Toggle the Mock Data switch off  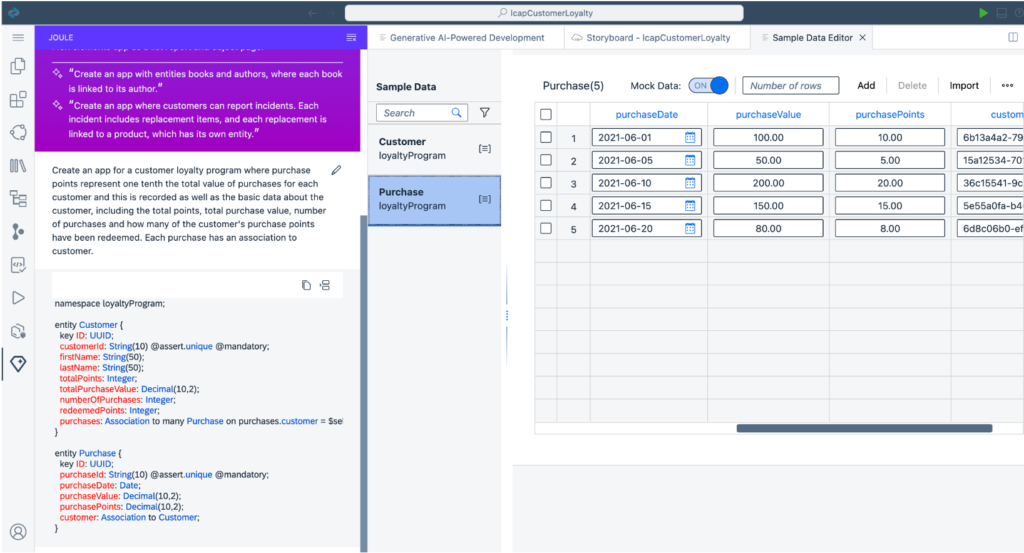708,86
